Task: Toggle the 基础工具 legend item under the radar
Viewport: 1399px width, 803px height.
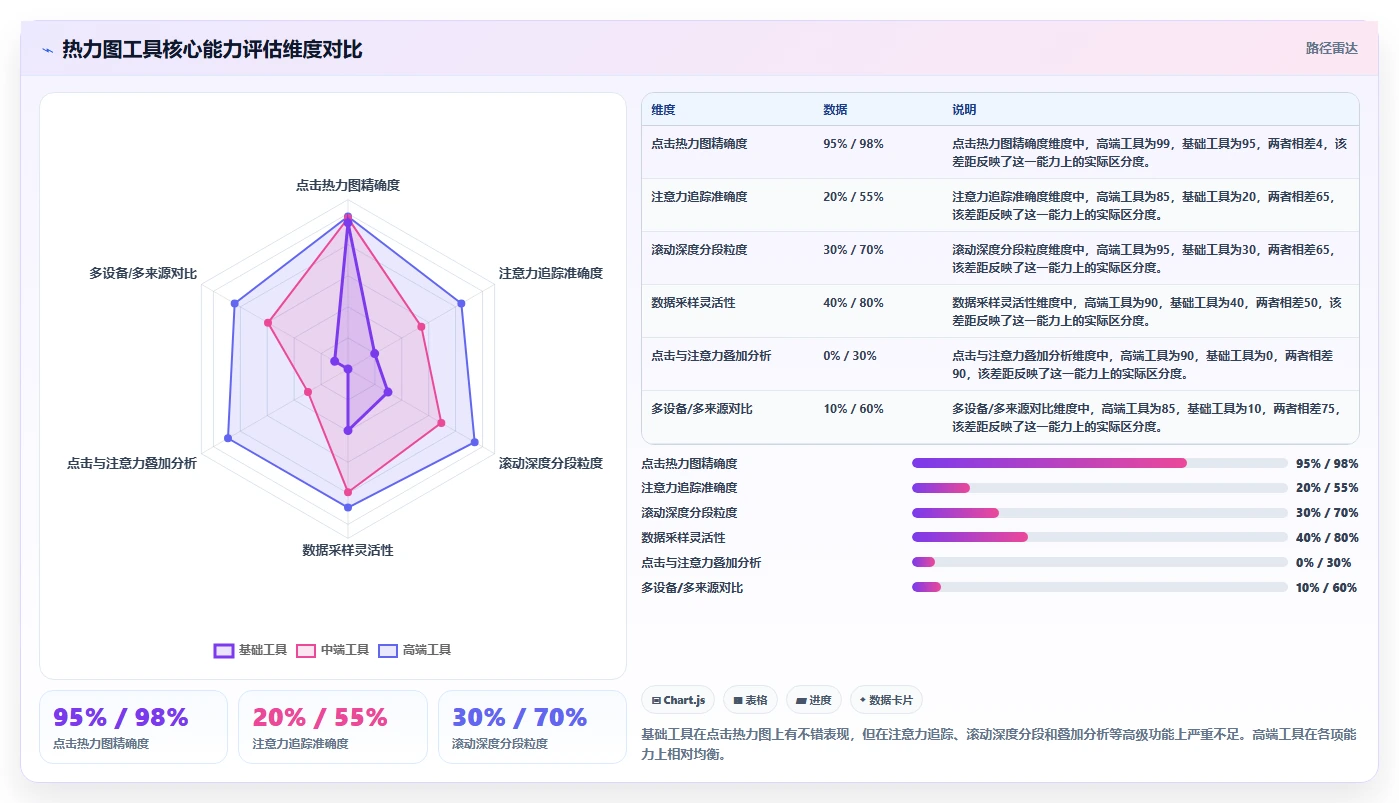Action: (251, 650)
